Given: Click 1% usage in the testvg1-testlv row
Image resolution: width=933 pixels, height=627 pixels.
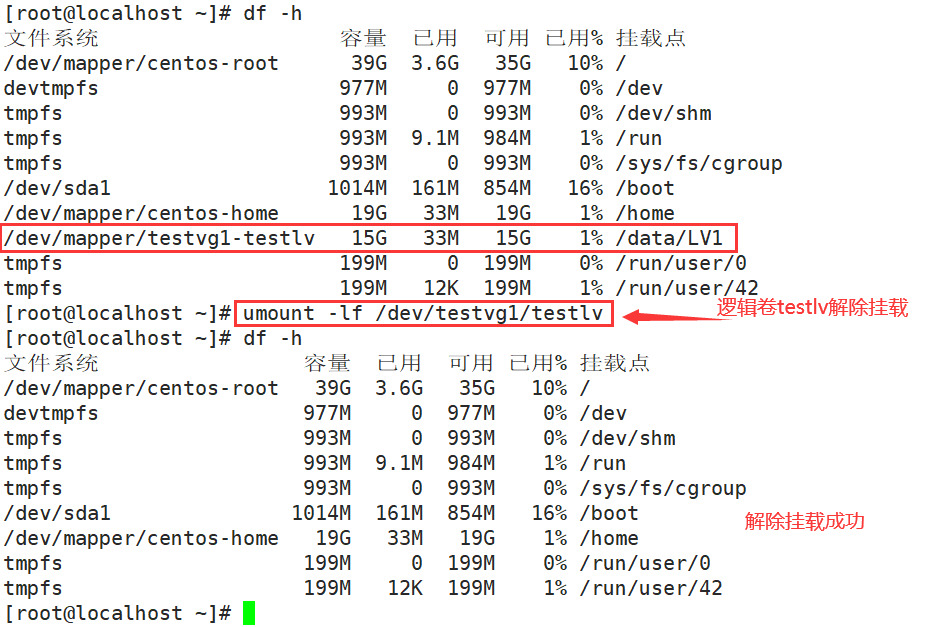Looking at the screenshot, I should pyautogui.click(x=591, y=239).
